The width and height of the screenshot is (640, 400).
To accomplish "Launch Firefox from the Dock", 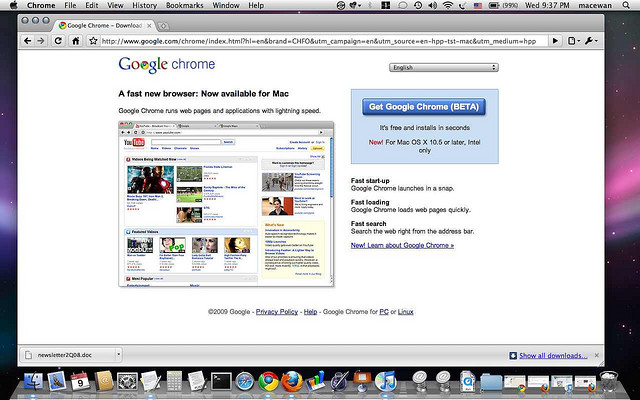I will point(293,381).
